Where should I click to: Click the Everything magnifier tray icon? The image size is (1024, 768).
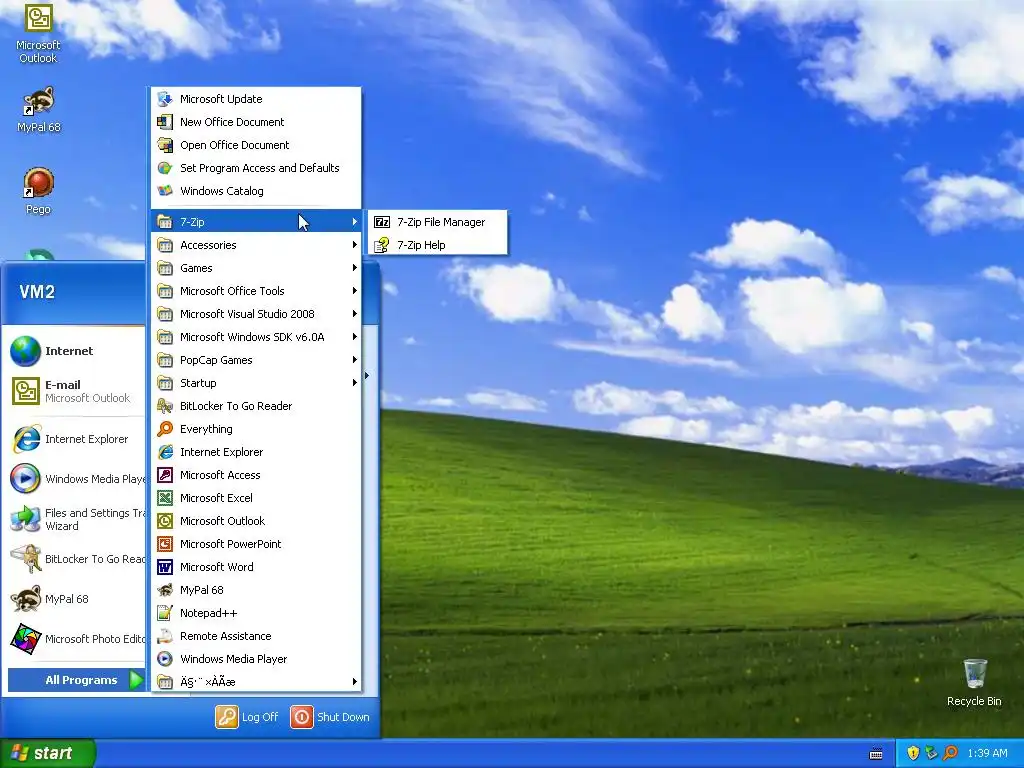pyautogui.click(x=950, y=753)
